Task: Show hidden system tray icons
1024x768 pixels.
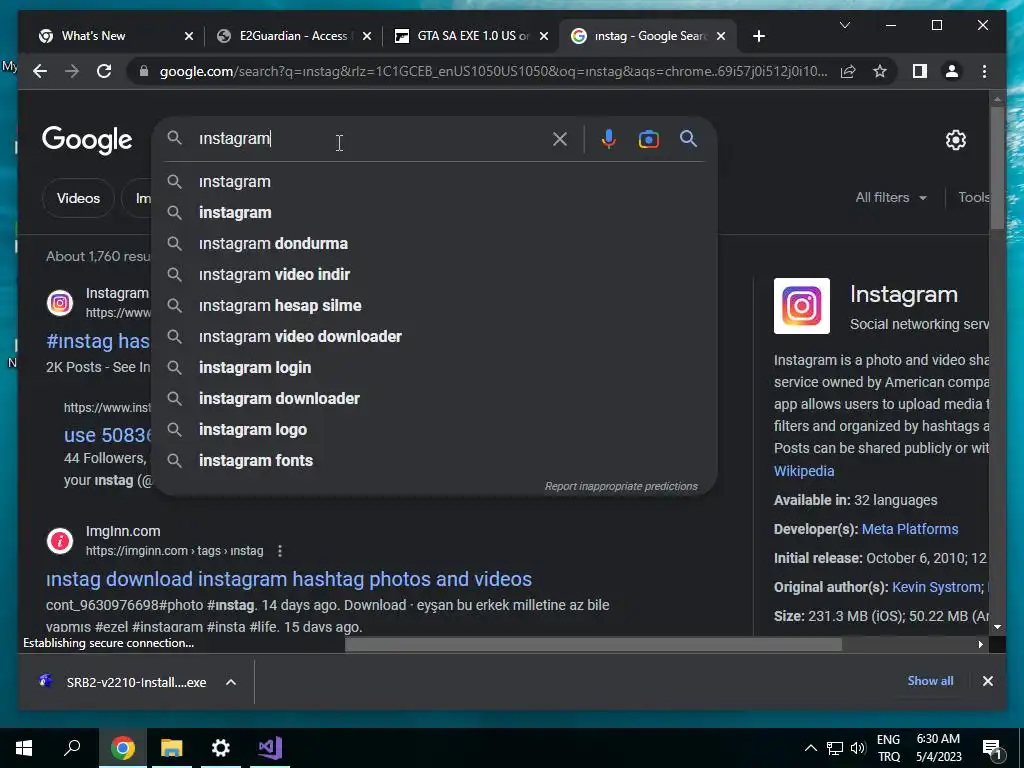Action: pyautogui.click(x=810, y=748)
